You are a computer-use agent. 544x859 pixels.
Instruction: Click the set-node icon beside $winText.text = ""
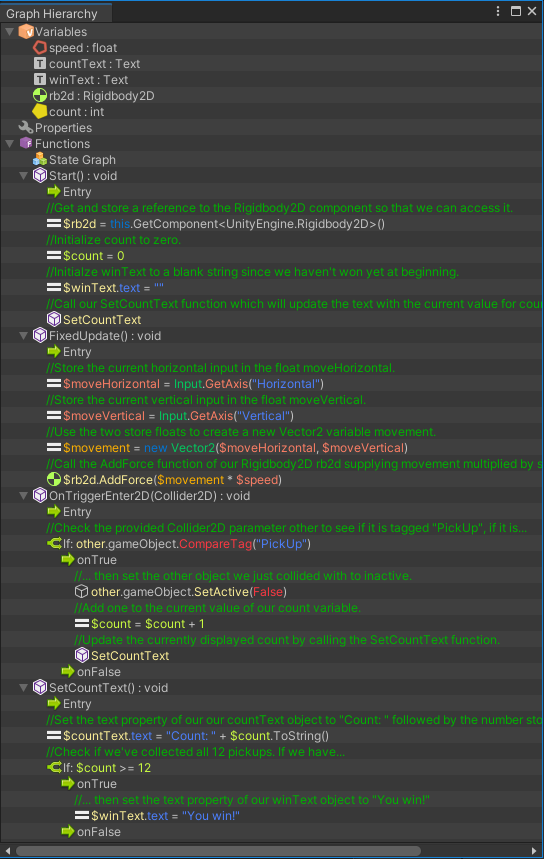point(54,288)
